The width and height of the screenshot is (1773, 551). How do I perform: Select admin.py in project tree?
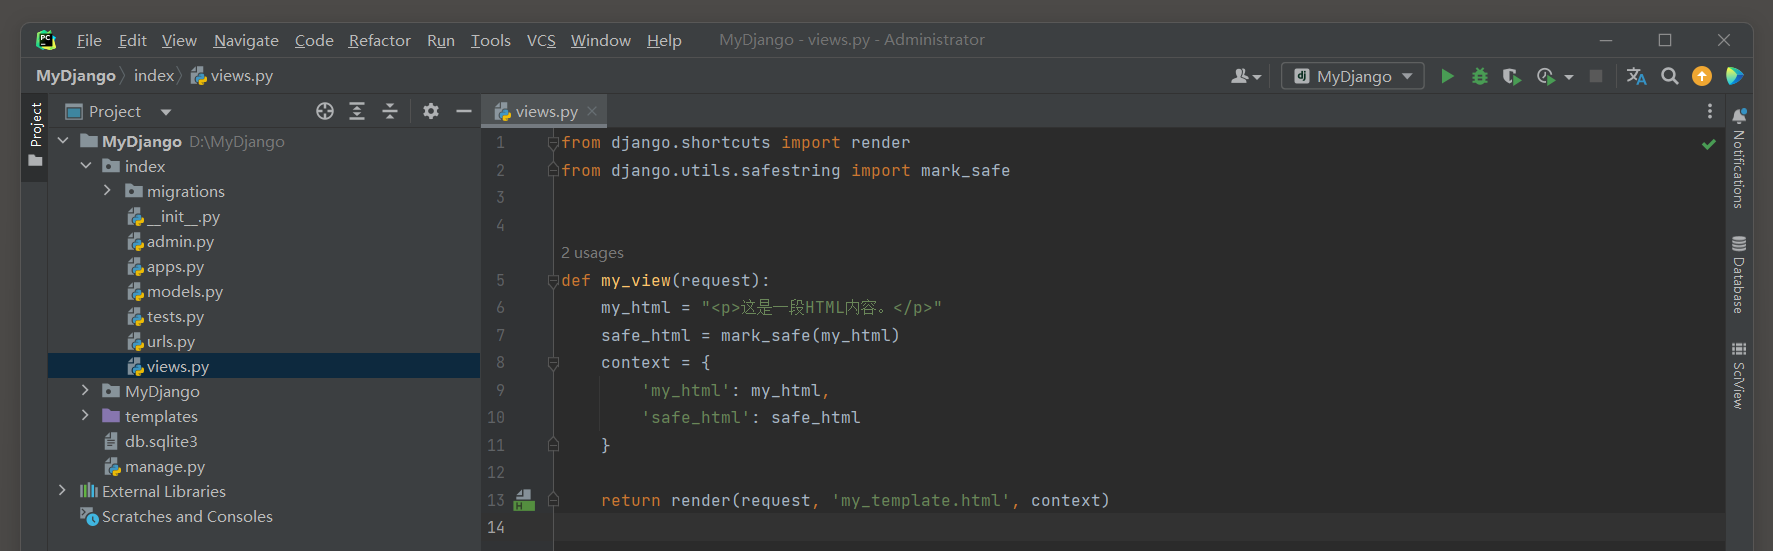pyautogui.click(x=180, y=241)
